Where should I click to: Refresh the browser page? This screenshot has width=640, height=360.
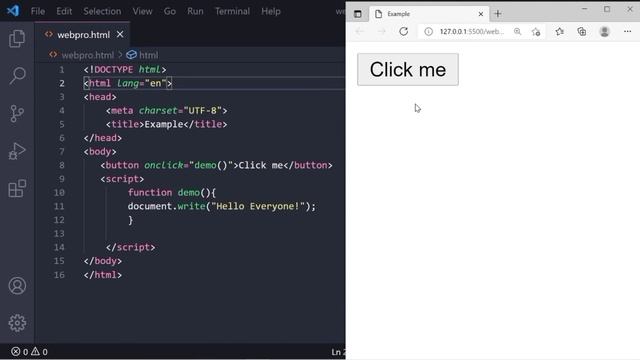pos(404,31)
